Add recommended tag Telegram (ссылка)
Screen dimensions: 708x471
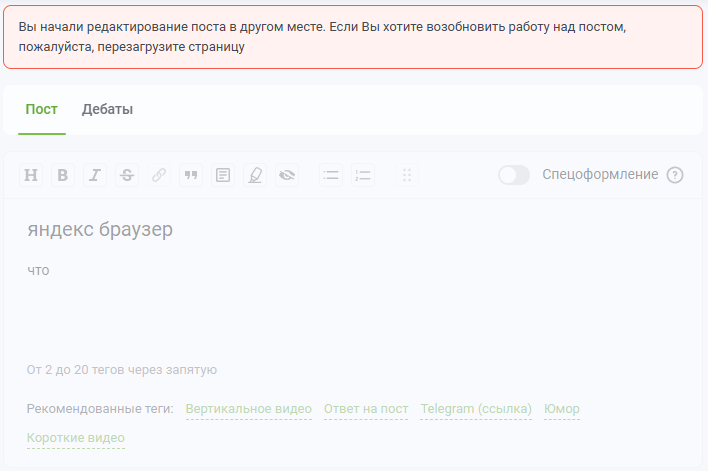pos(476,409)
